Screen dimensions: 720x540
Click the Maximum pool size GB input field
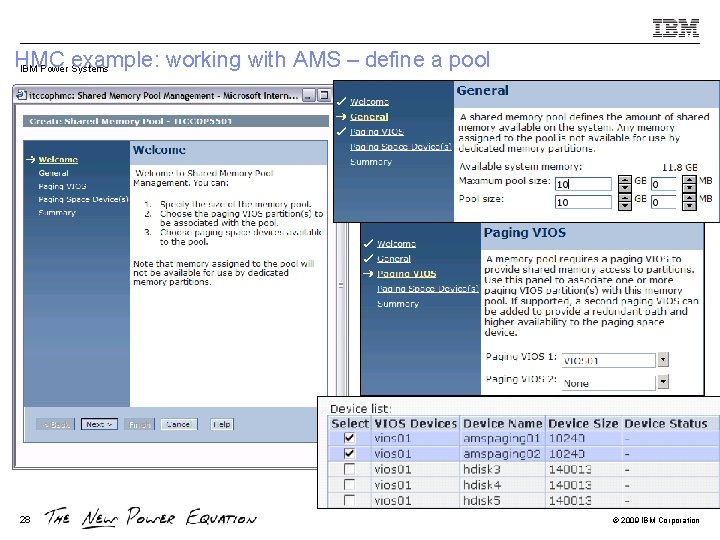click(x=583, y=184)
